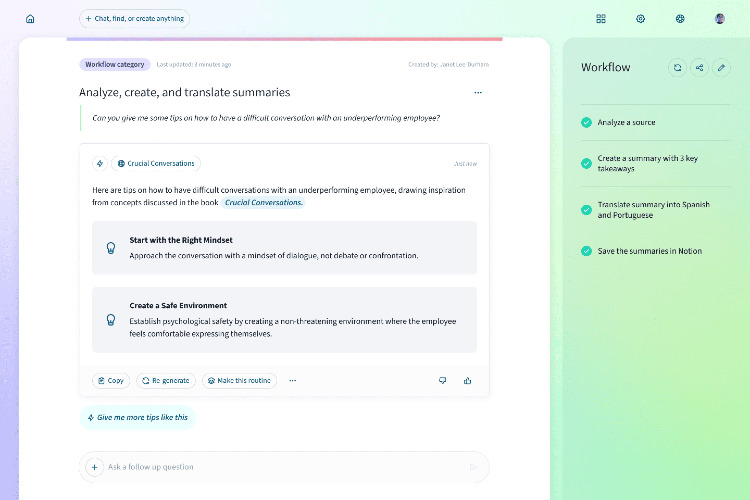Toggle the Create a summary with 3 key takeaways checkmark
Image resolution: width=750 pixels, height=500 pixels.
tap(586, 164)
